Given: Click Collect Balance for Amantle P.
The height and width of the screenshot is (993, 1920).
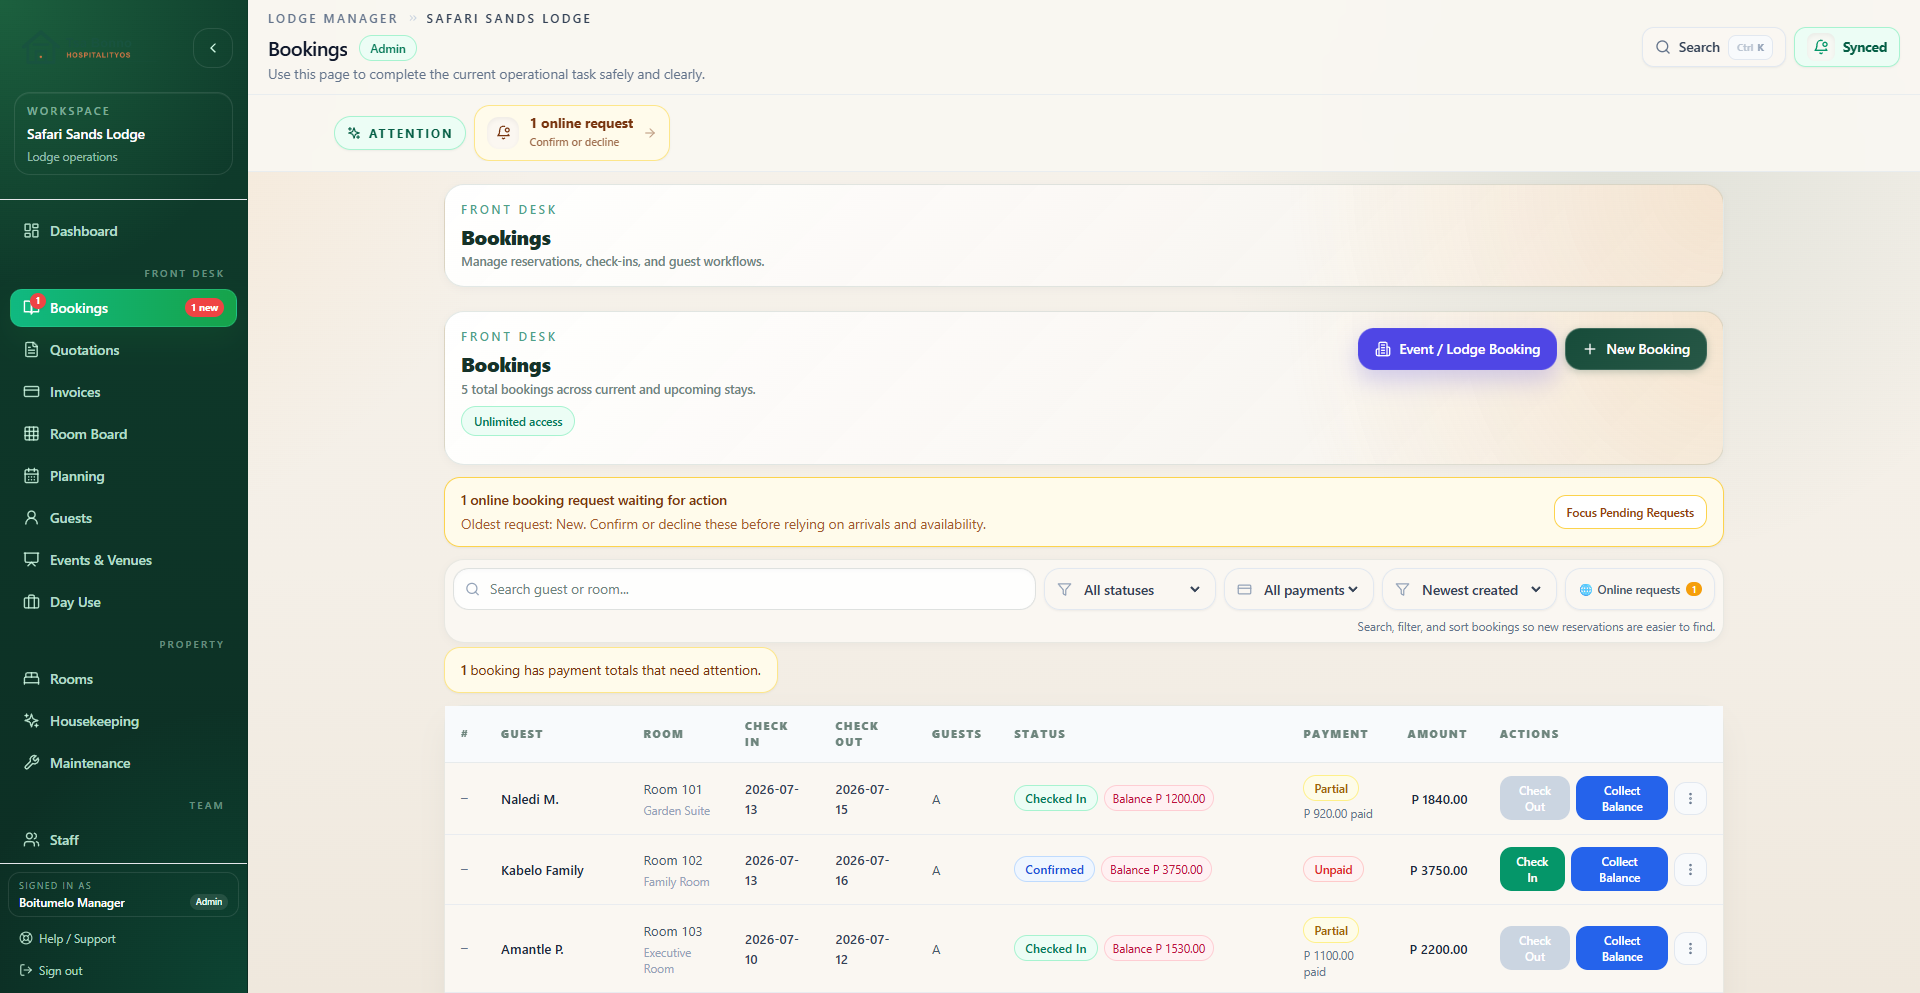Looking at the screenshot, I should tap(1622, 948).
